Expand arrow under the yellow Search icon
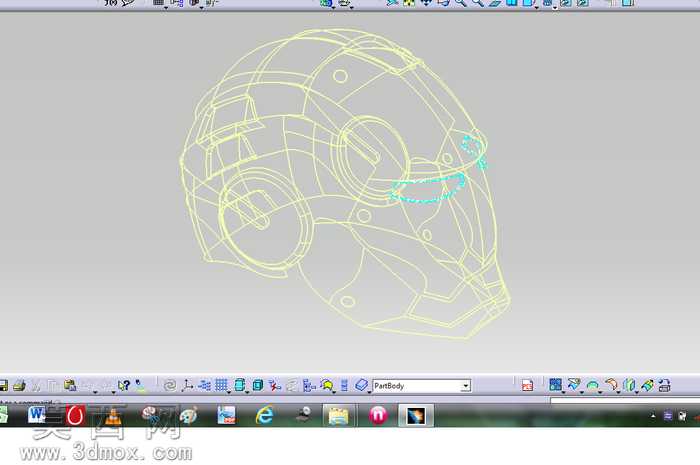This screenshot has height=465, width=700. (x=334, y=392)
